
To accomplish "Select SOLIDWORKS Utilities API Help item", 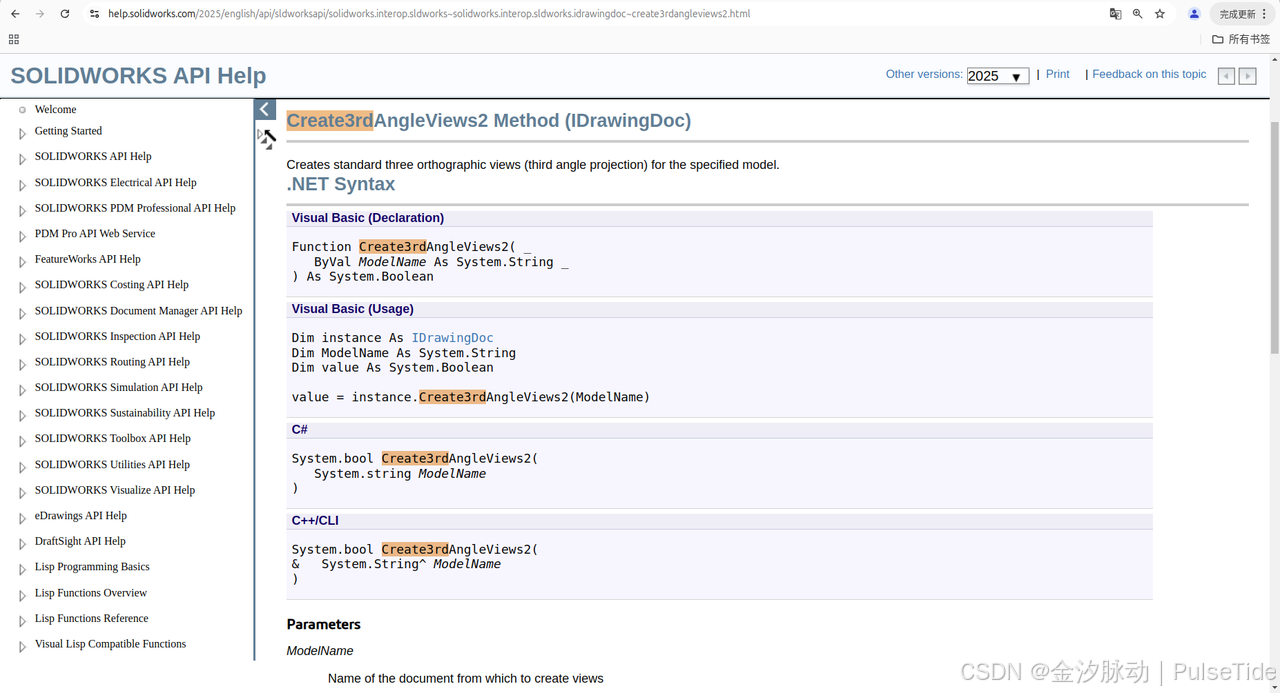I will 112,465.
